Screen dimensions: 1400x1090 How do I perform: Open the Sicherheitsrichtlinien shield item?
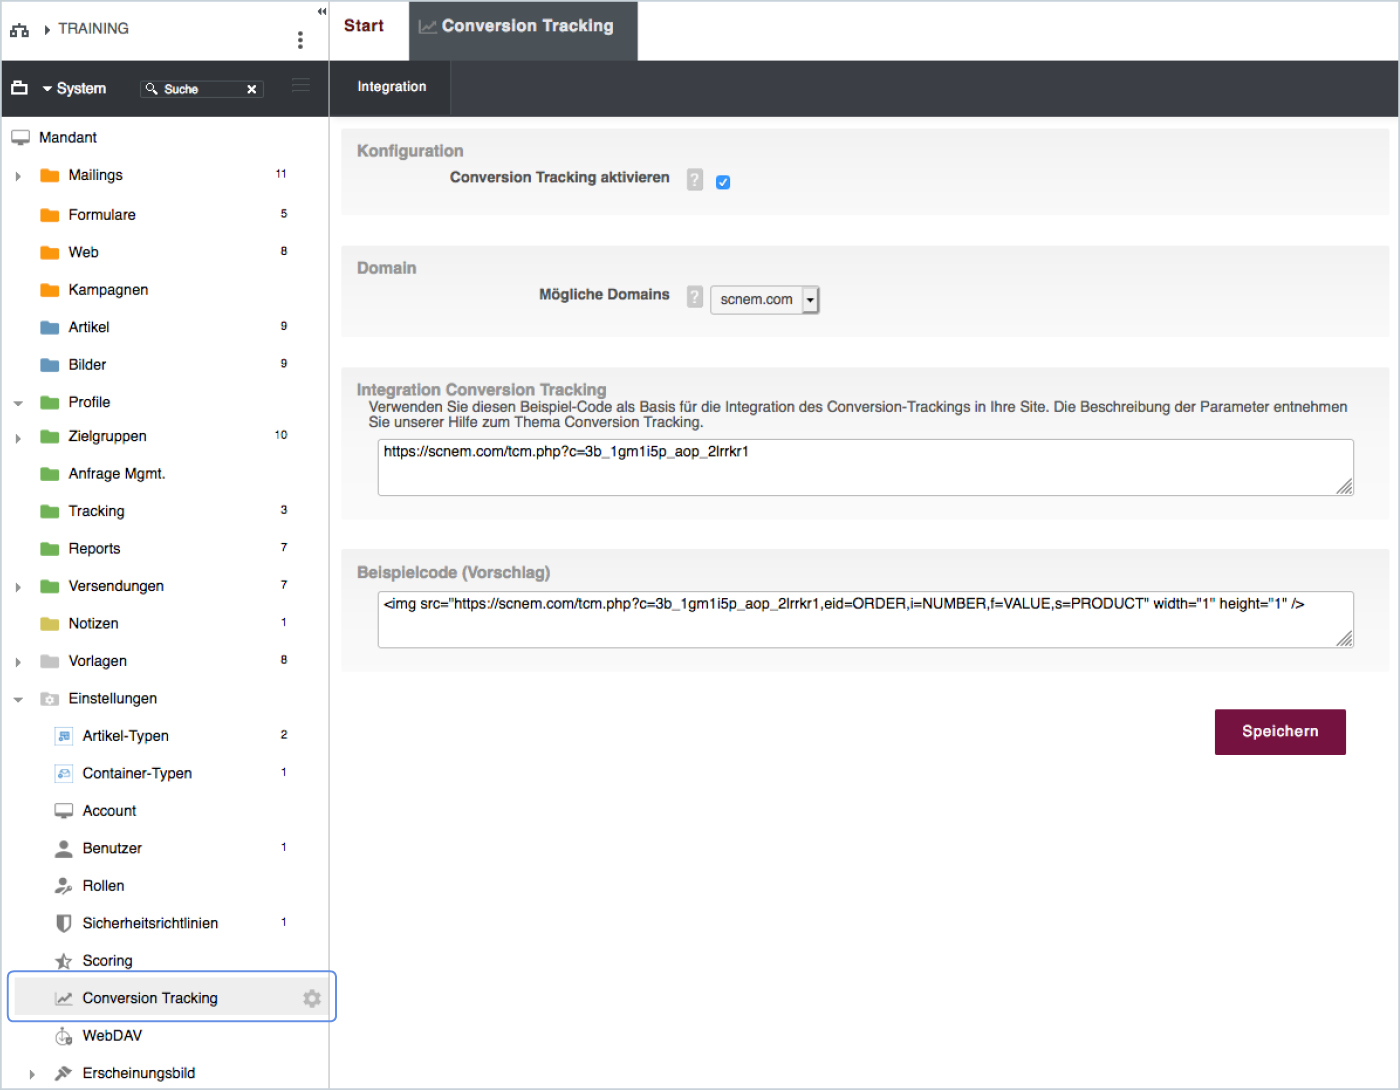pyautogui.click(x=150, y=923)
